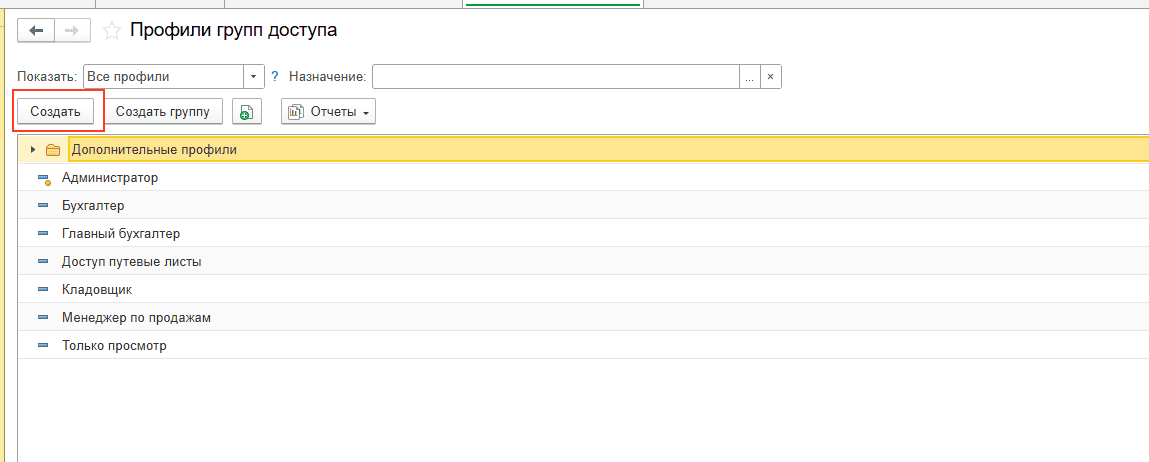The width and height of the screenshot is (1149, 462).
Task: Click the forward navigation arrow
Action: [71, 31]
